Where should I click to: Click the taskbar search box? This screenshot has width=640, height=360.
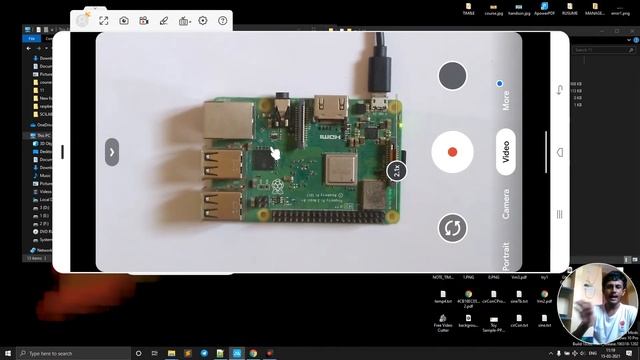[x=73, y=353]
